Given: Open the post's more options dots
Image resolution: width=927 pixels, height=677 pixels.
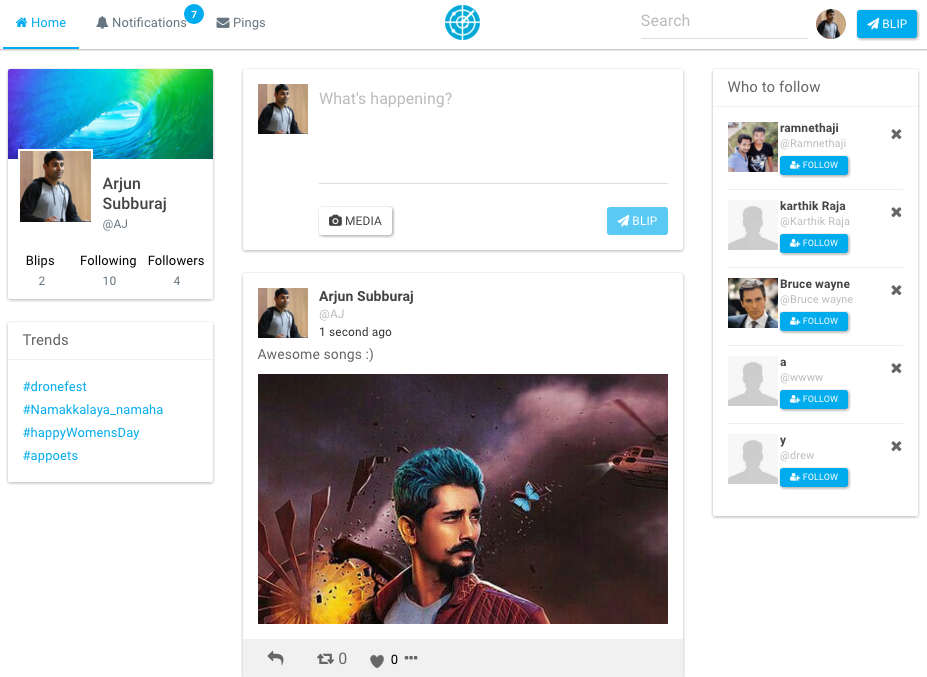Looking at the screenshot, I should point(411,657).
